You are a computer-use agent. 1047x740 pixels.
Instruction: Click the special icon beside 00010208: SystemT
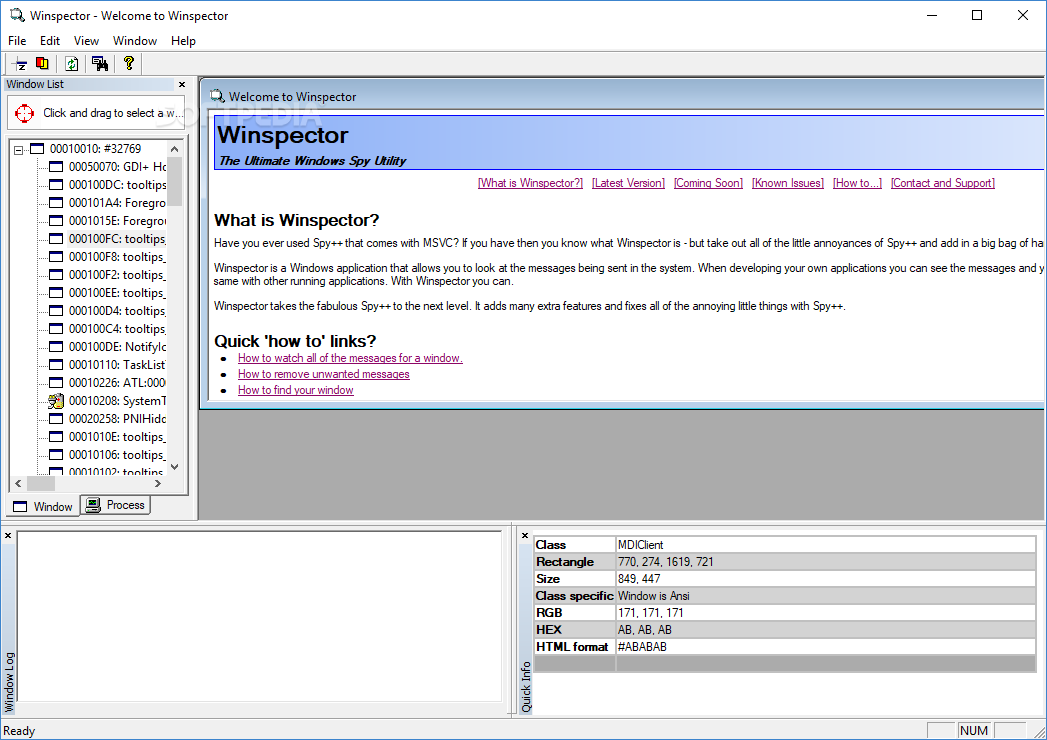coord(56,401)
